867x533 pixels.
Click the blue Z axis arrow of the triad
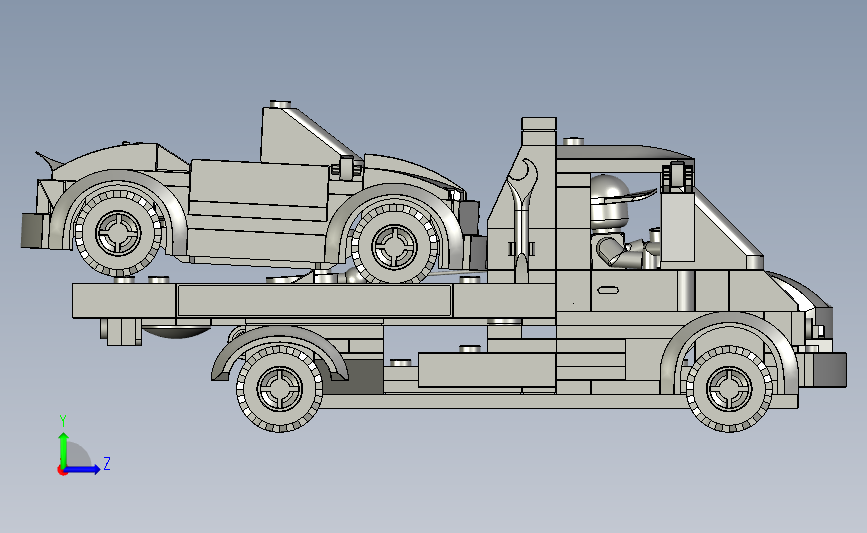[x=83, y=469]
